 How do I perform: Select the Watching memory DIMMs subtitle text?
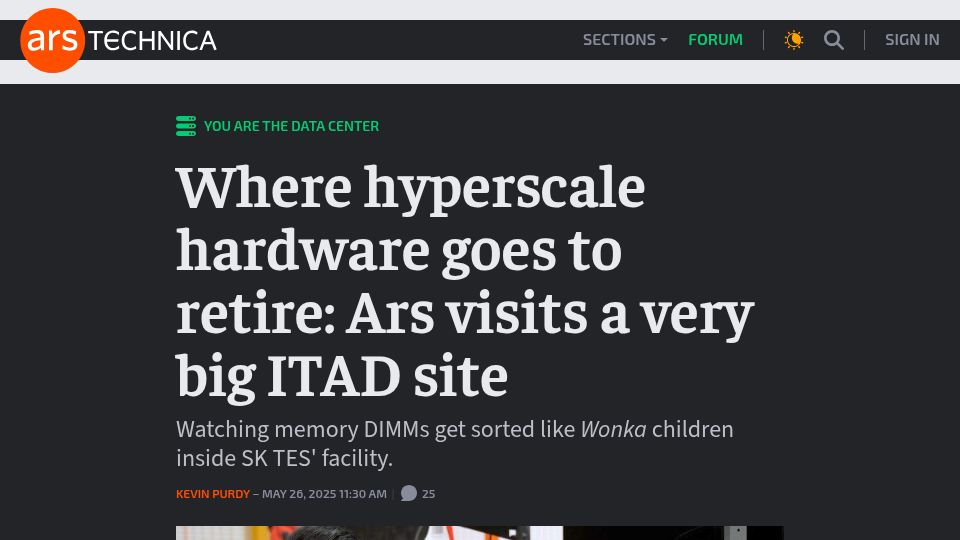(454, 443)
